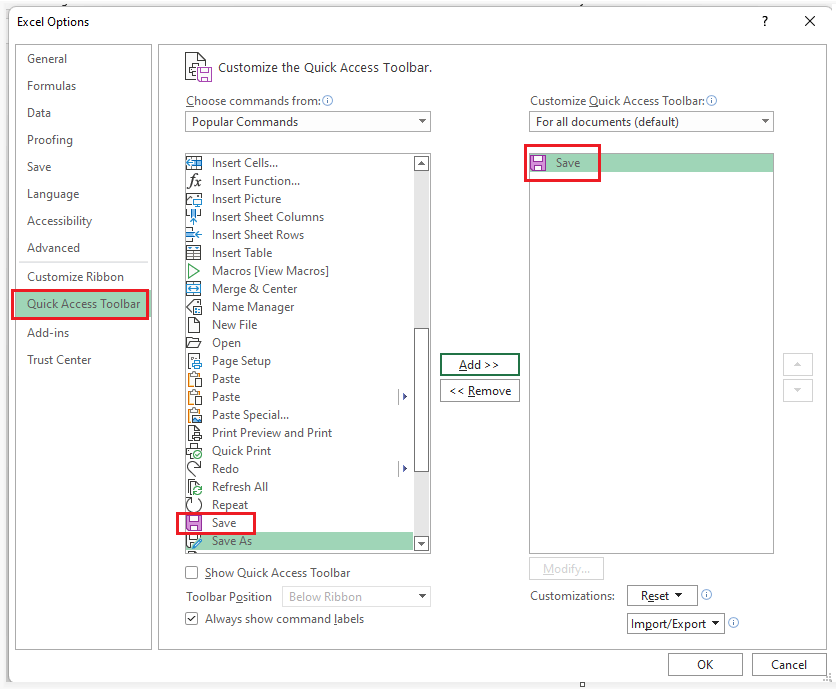Click the OK button
Viewport: 836px width, 689px height.
[x=705, y=664]
